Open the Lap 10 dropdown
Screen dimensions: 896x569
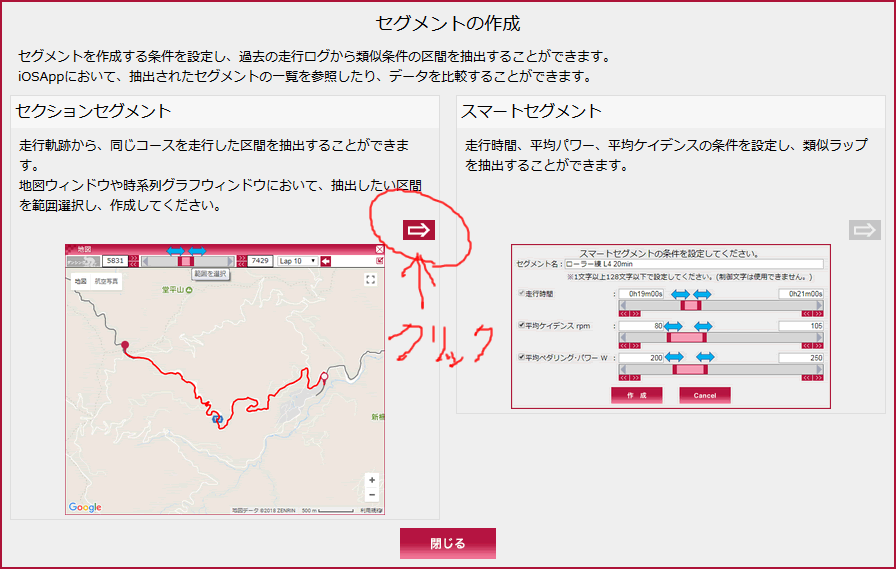click(297, 261)
